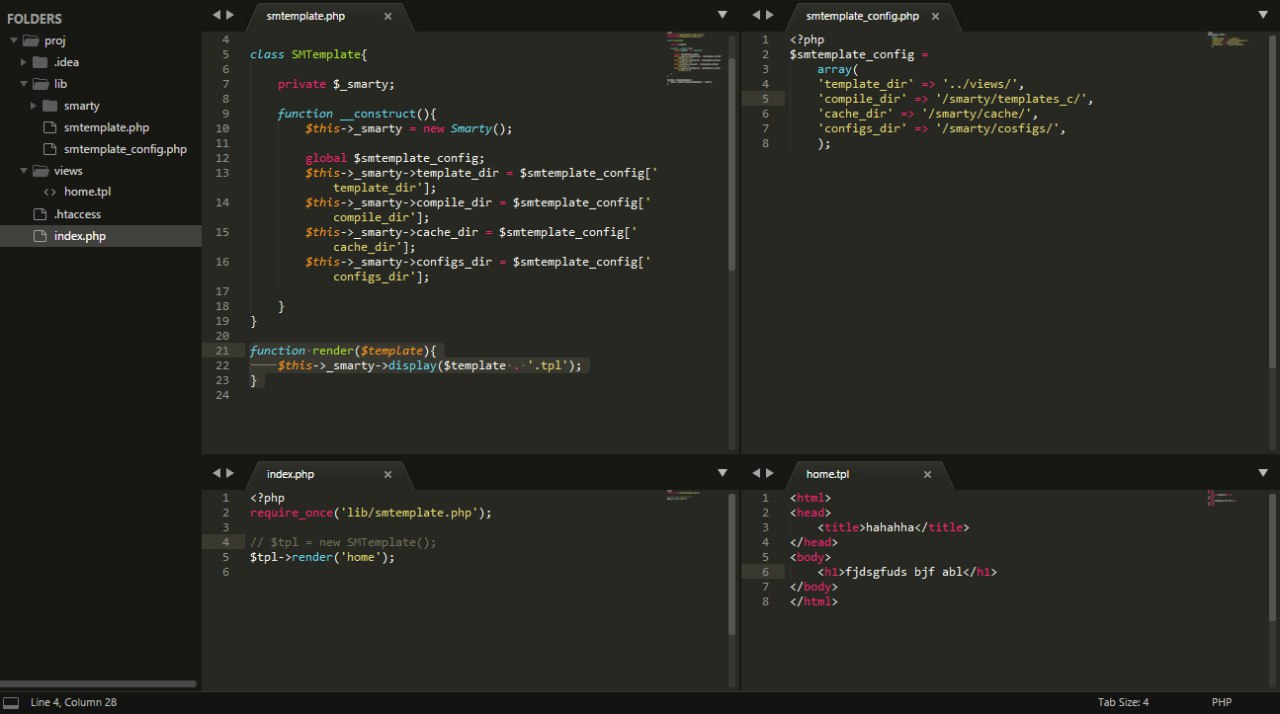The image size is (1280, 714).
Task: Change Tab Size setting in status bar
Action: 1123,703
